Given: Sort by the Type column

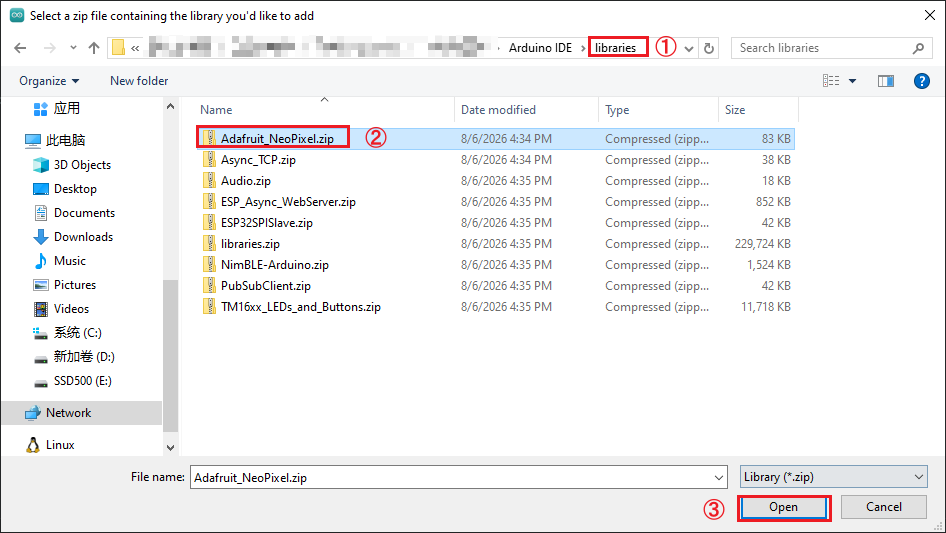Looking at the screenshot, I should click(x=617, y=110).
